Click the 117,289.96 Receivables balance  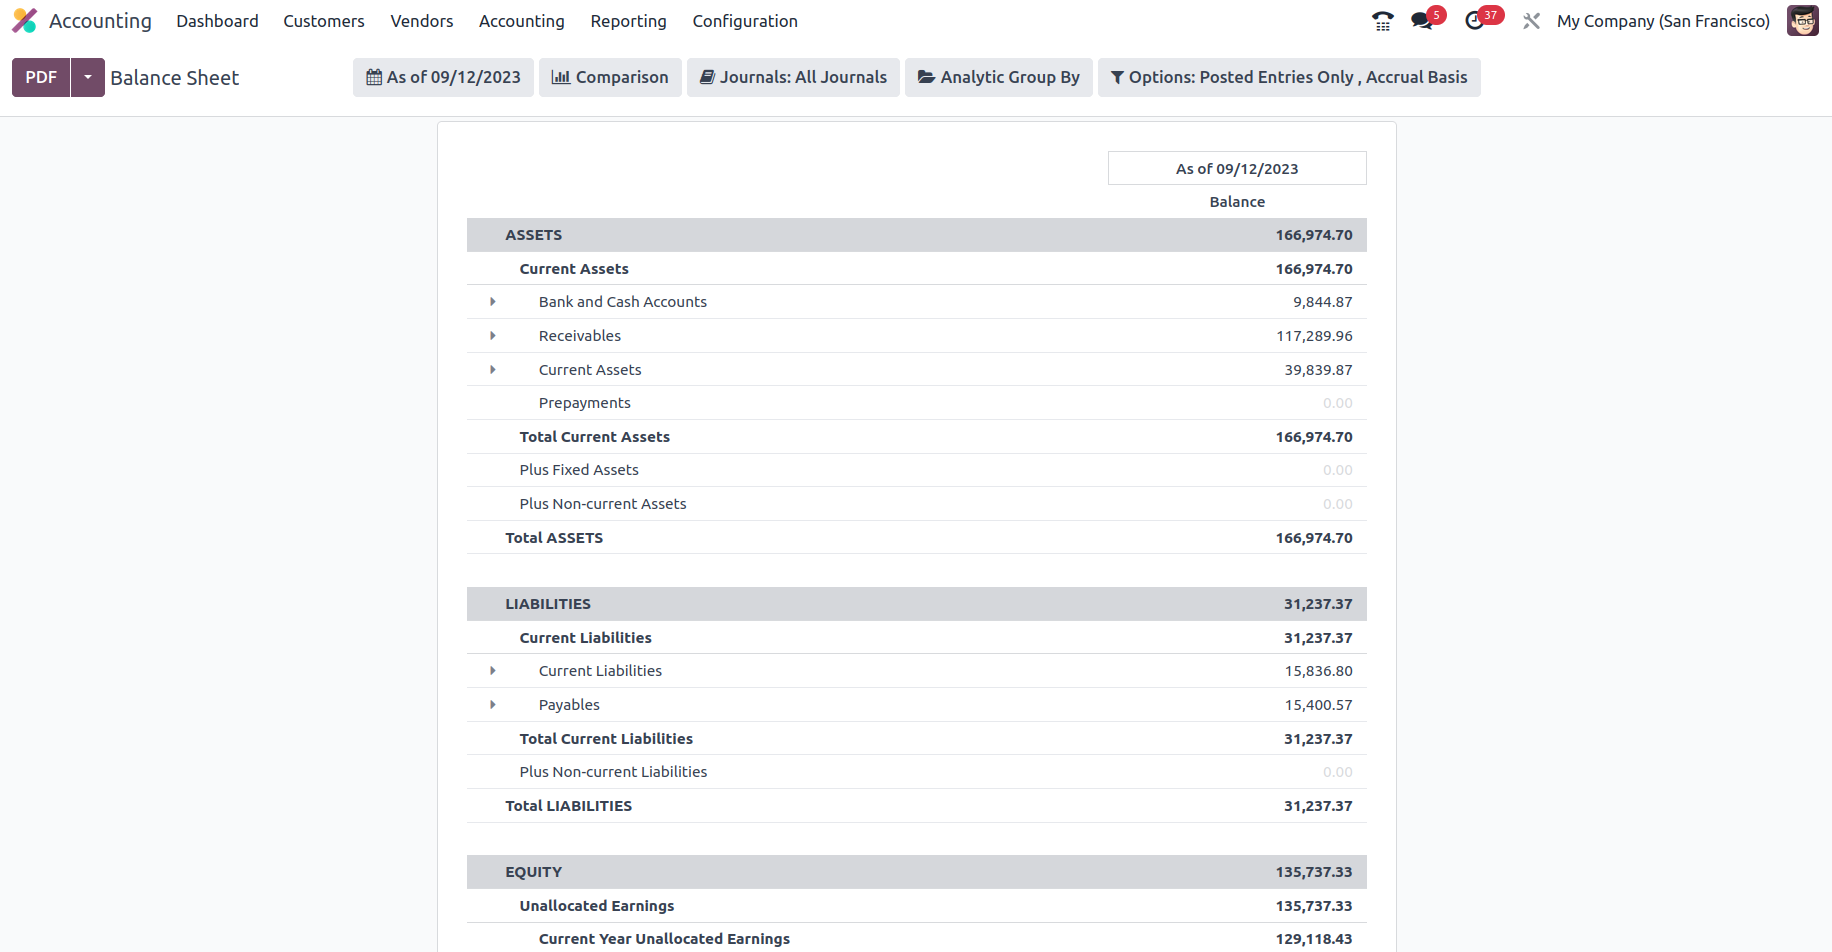tap(1314, 336)
